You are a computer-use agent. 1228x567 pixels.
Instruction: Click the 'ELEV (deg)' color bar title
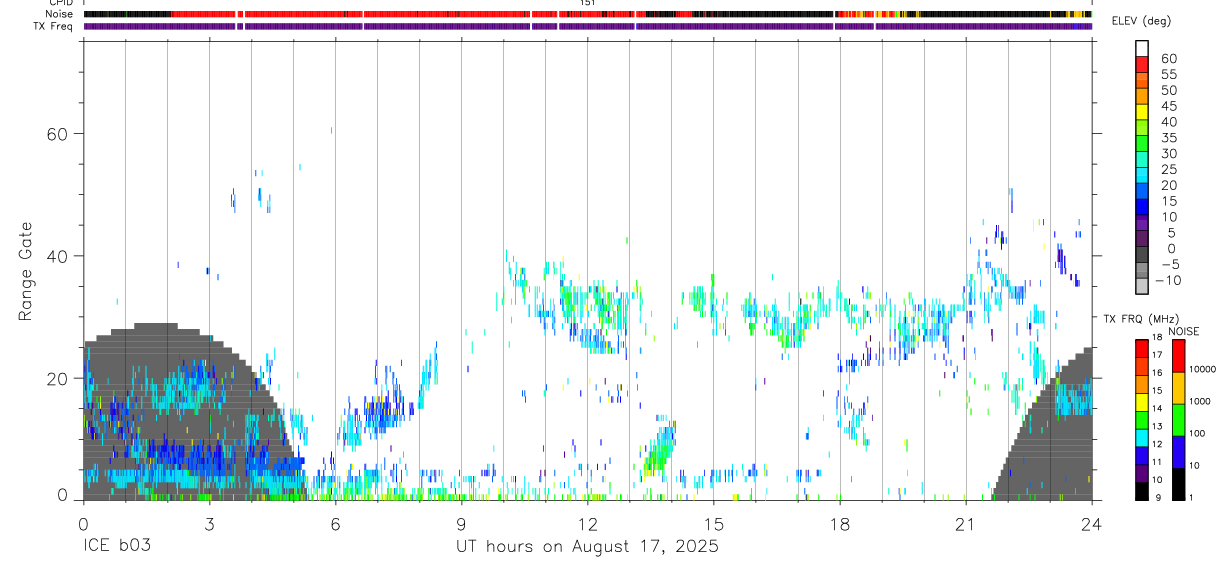1141,21
